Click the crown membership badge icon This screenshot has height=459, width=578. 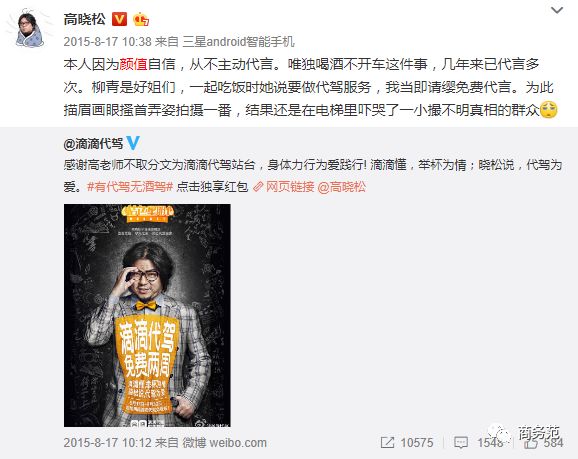tap(141, 19)
